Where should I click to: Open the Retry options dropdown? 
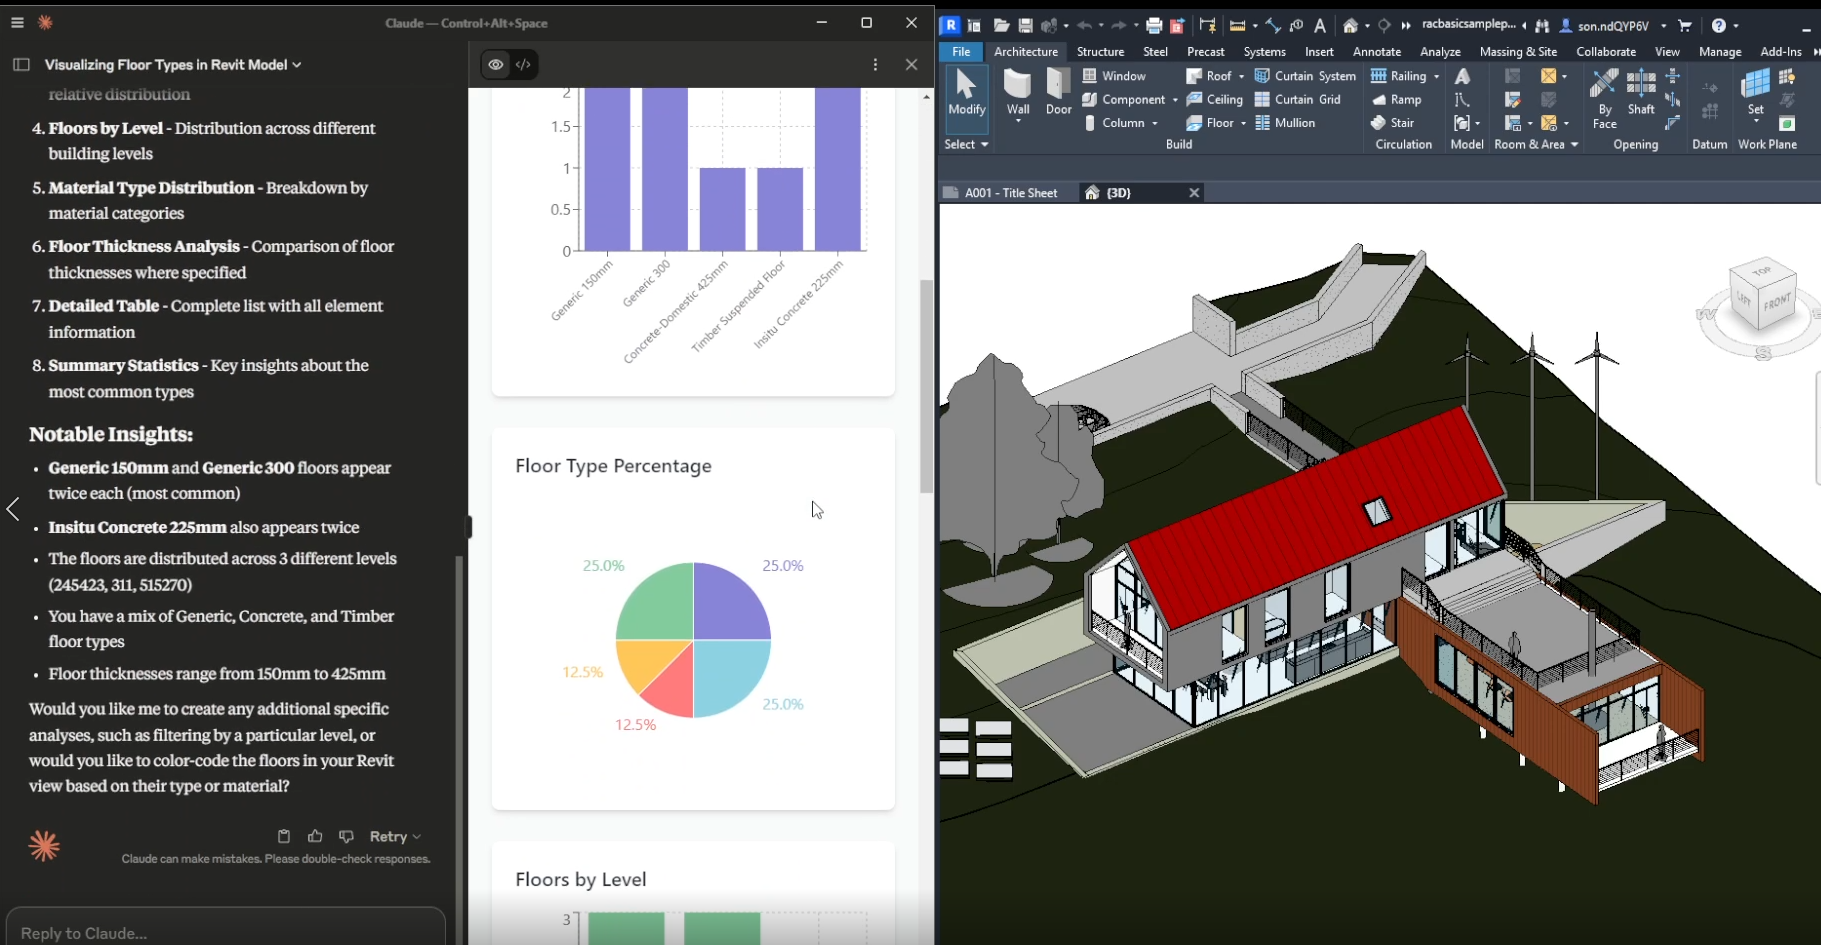(x=416, y=836)
